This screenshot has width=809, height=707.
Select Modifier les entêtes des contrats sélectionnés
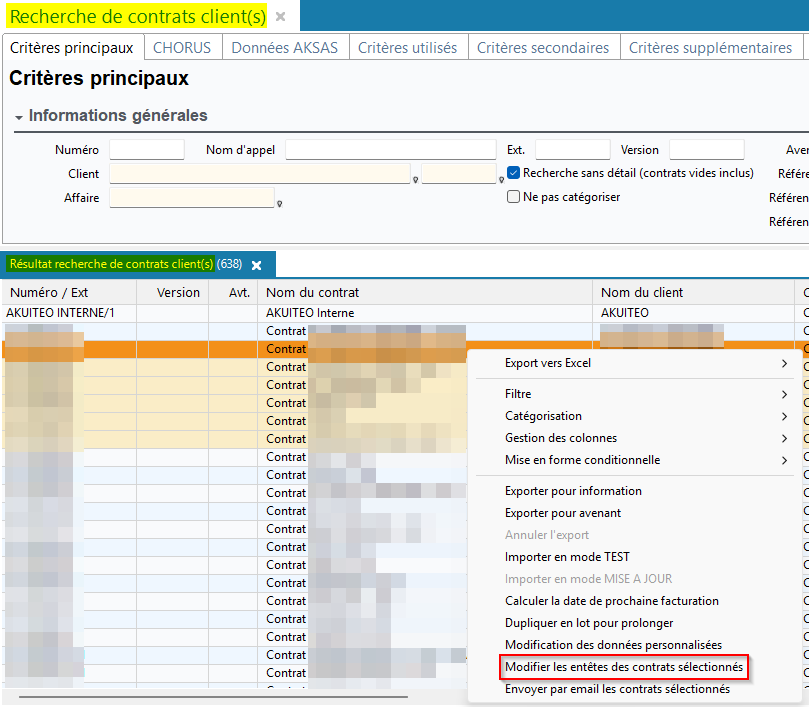coord(623,667)
